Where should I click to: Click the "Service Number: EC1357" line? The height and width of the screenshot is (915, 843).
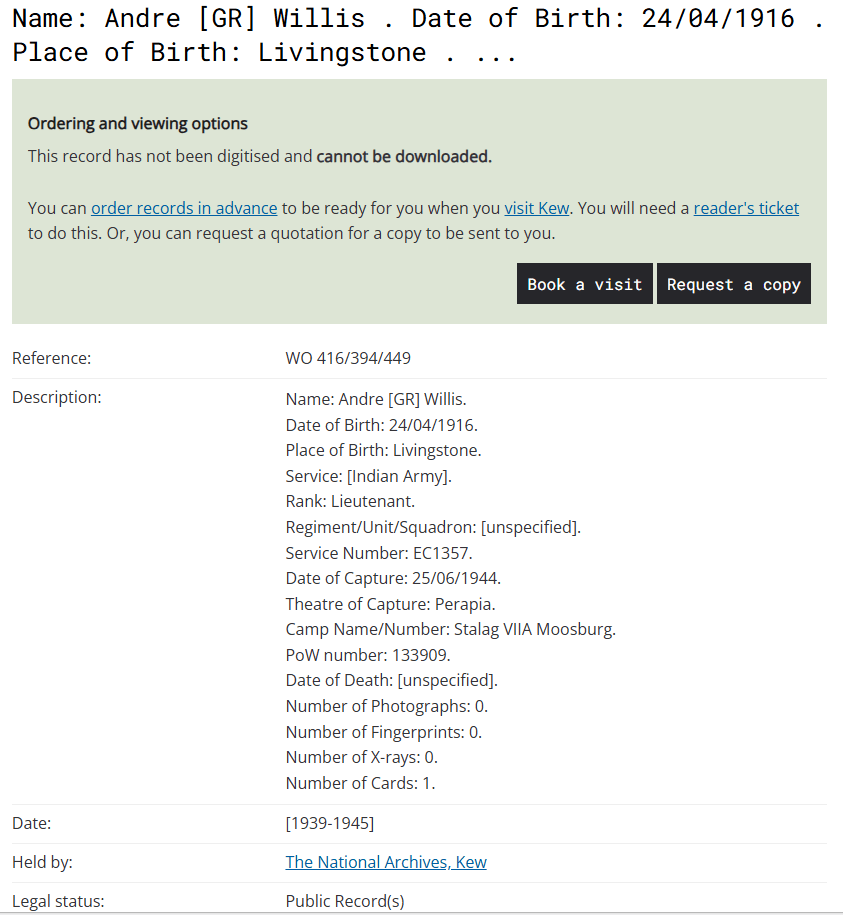click(x=379, y=552)
